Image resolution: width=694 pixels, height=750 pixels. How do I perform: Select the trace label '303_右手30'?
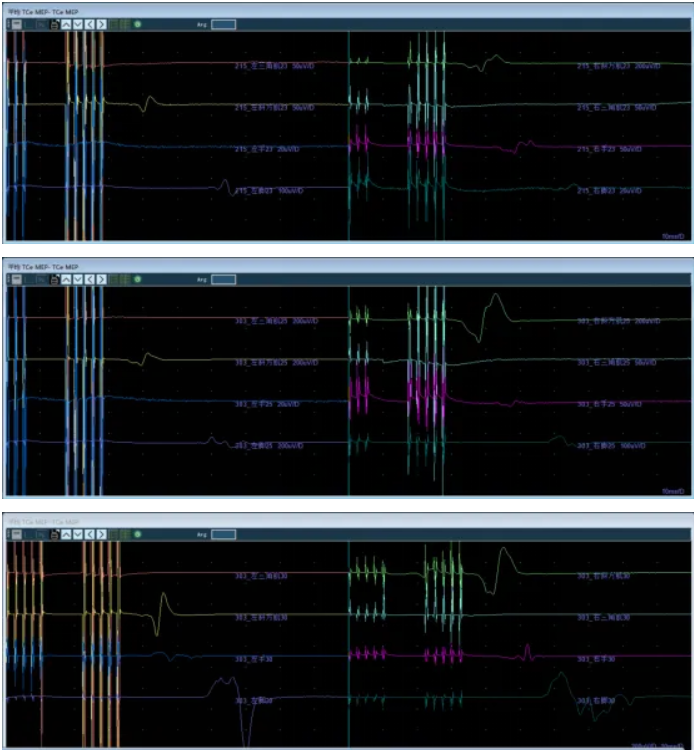click(x=596, y=659)
